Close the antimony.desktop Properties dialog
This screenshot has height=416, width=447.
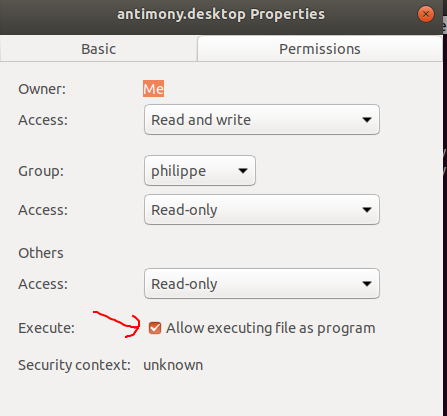426,14
